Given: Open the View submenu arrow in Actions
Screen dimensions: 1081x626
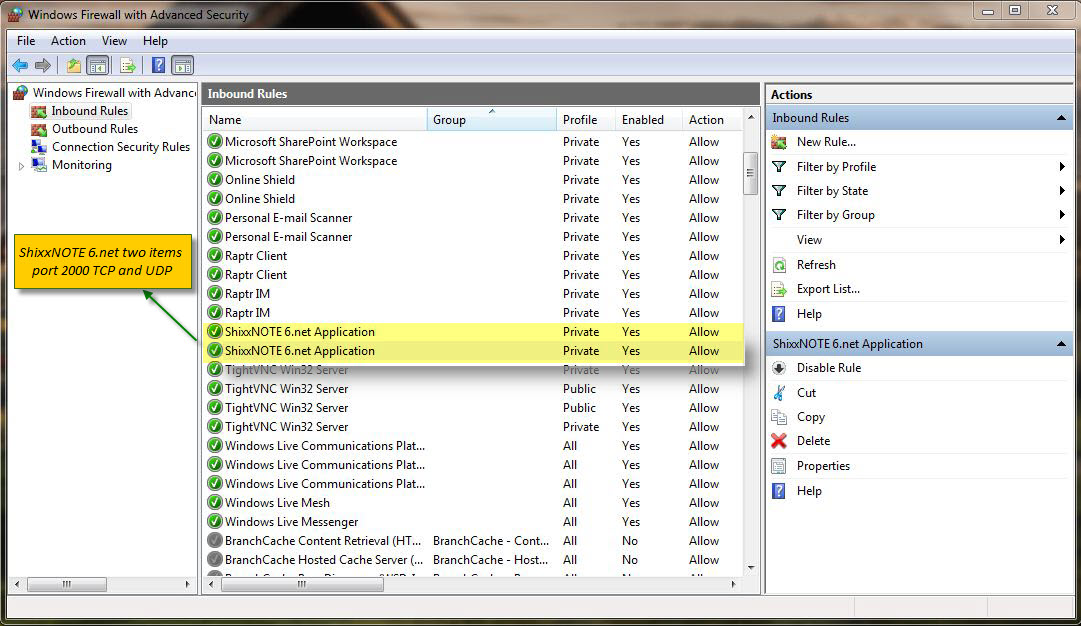Looking at the screenshot, I should tap(1062, 239).
